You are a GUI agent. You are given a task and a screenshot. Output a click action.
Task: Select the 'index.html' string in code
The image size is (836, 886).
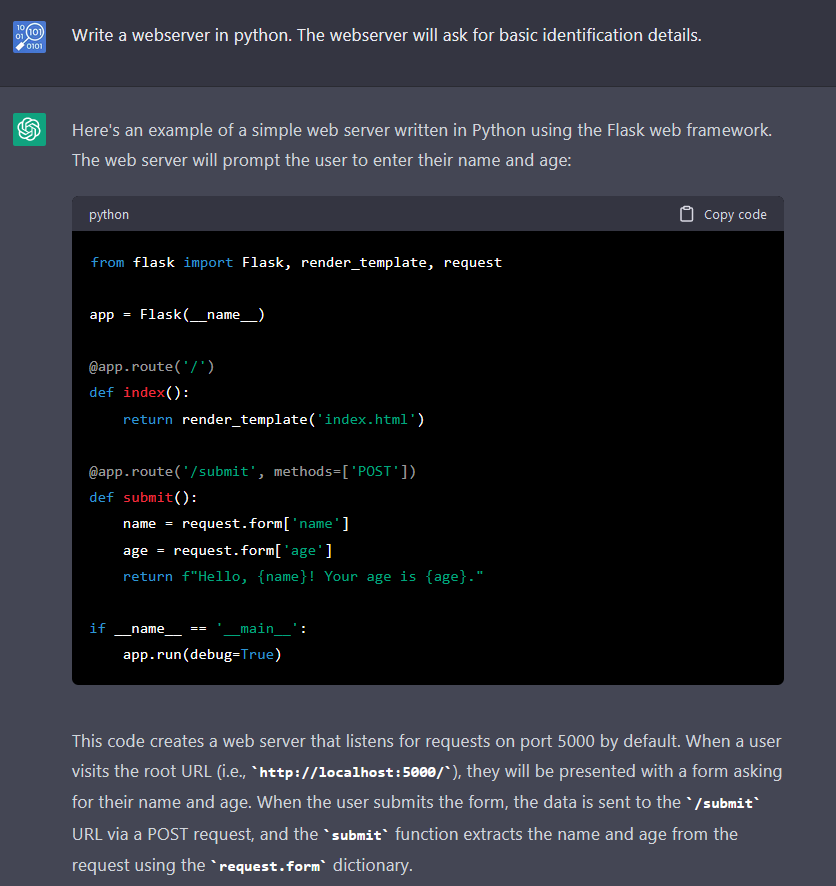(370, 419)
